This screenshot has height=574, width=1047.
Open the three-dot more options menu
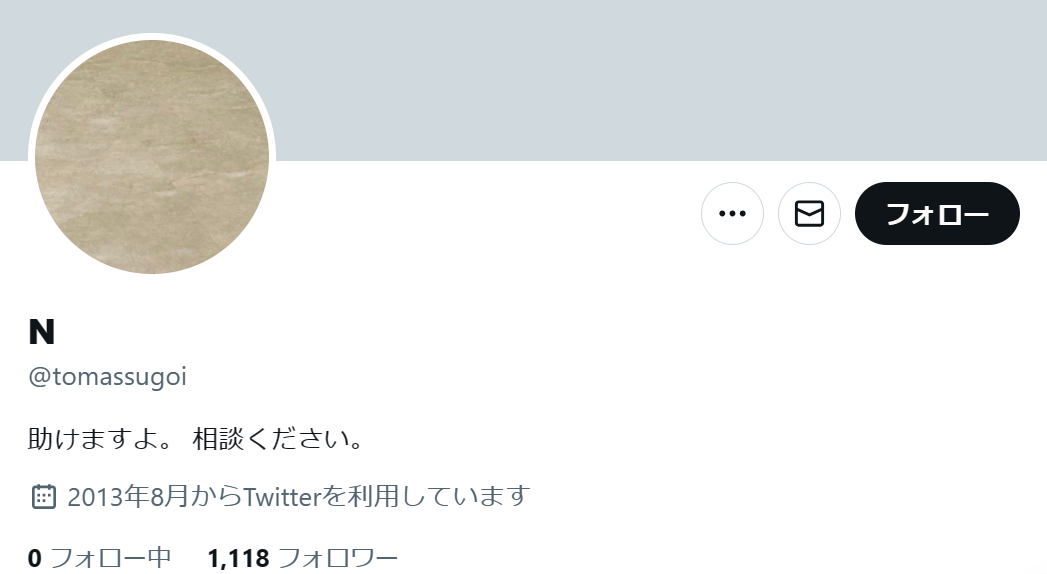[x=732, y=214]
